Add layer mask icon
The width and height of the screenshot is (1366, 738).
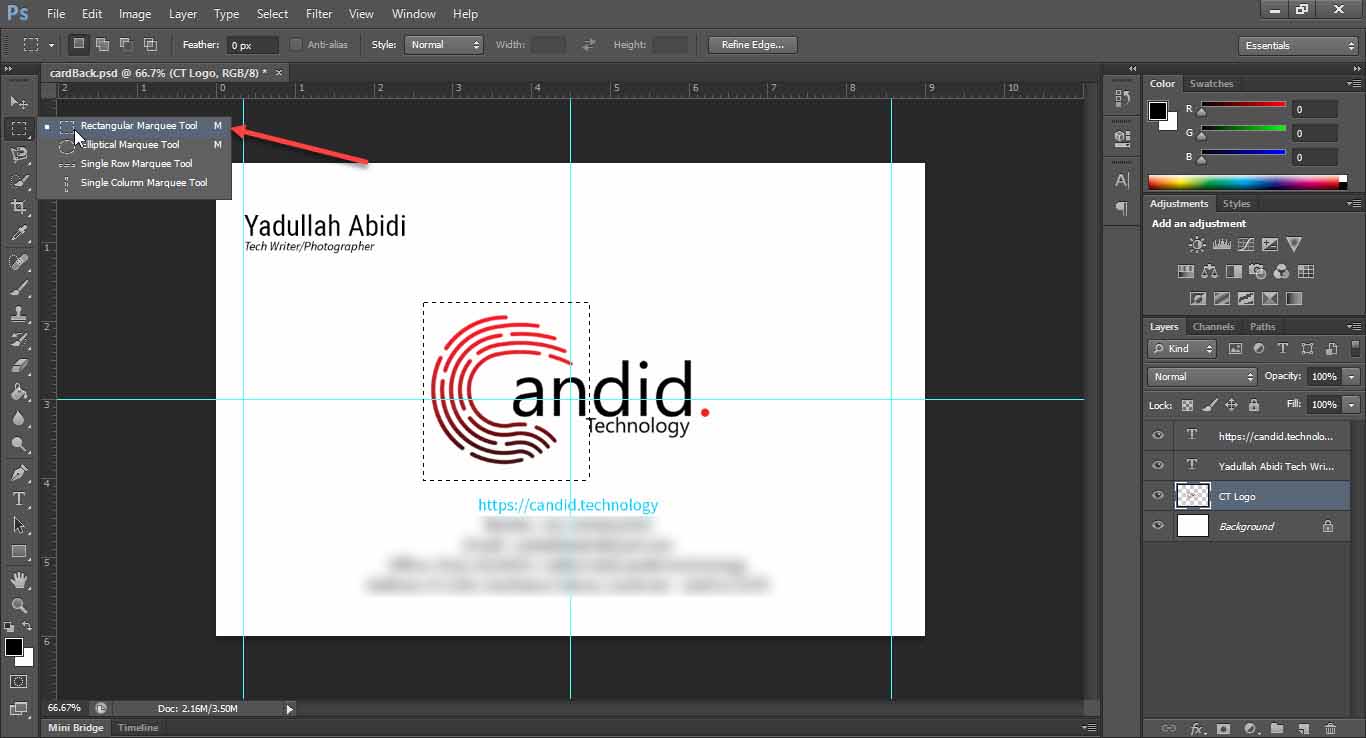(1222, 729)
